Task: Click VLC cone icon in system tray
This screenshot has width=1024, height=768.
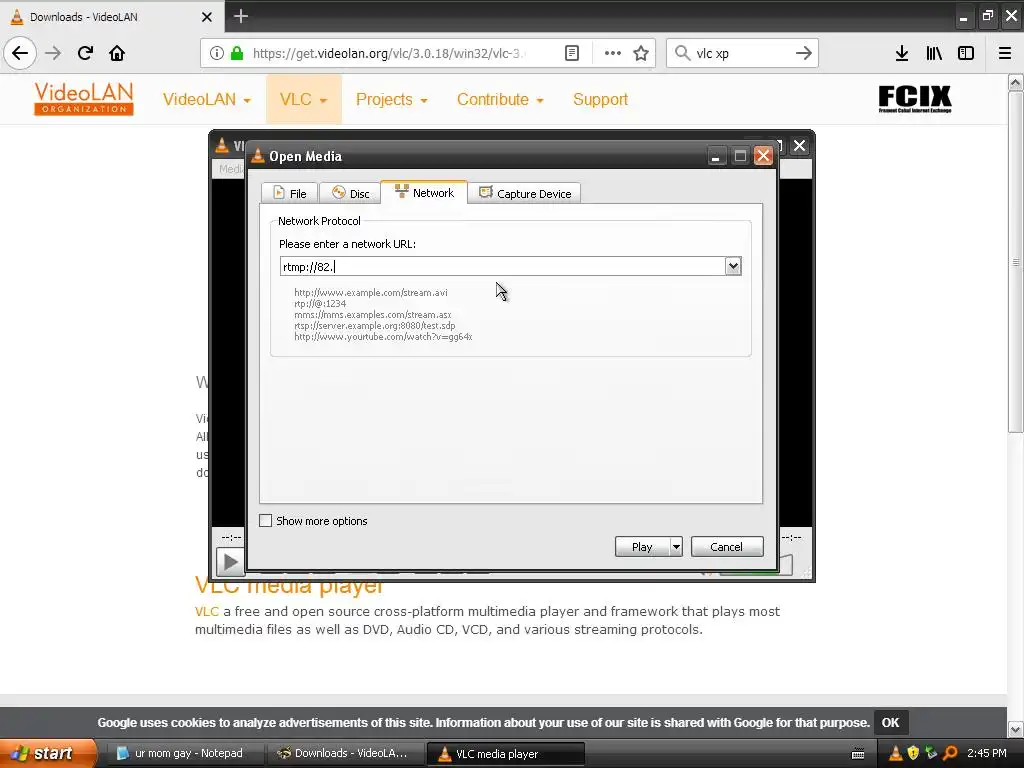Action: [895, 753]
